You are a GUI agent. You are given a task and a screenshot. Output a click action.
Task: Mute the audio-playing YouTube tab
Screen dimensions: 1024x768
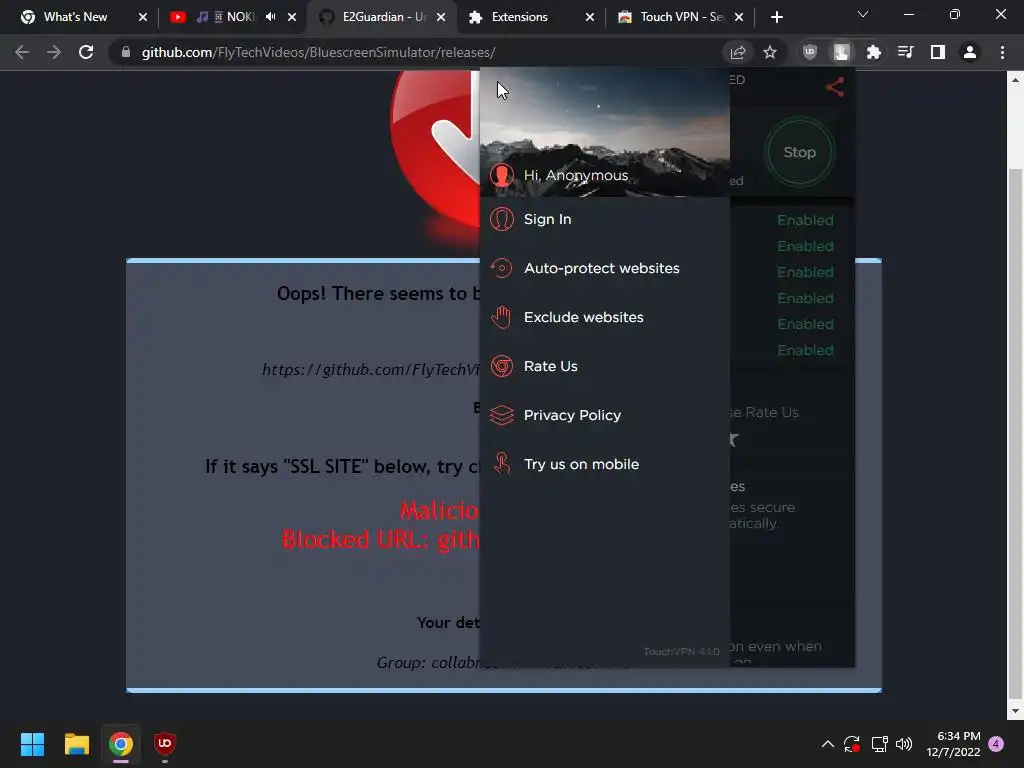pos(270,17)
